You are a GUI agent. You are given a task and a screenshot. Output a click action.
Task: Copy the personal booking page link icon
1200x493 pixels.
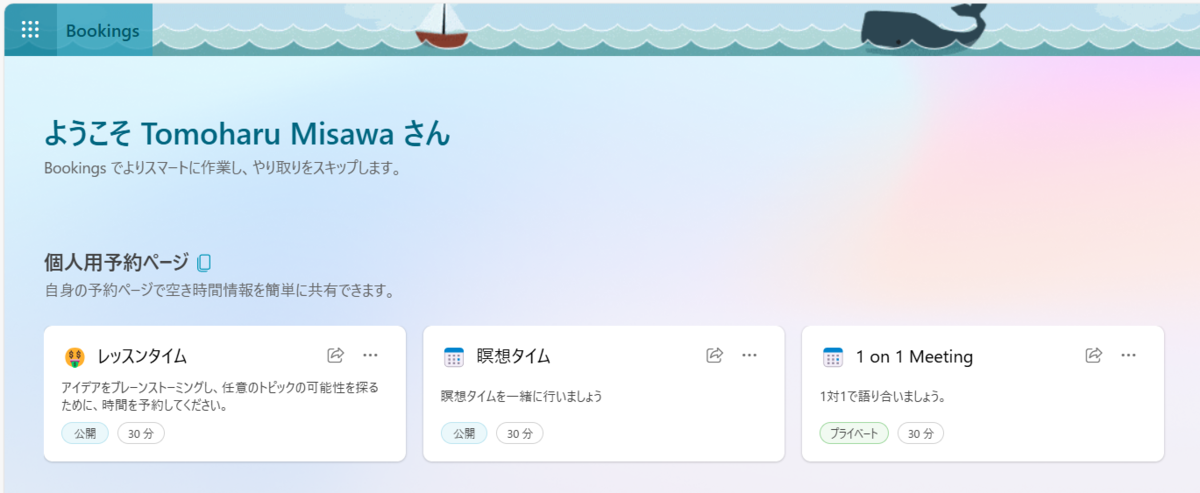tap(204, 263)
